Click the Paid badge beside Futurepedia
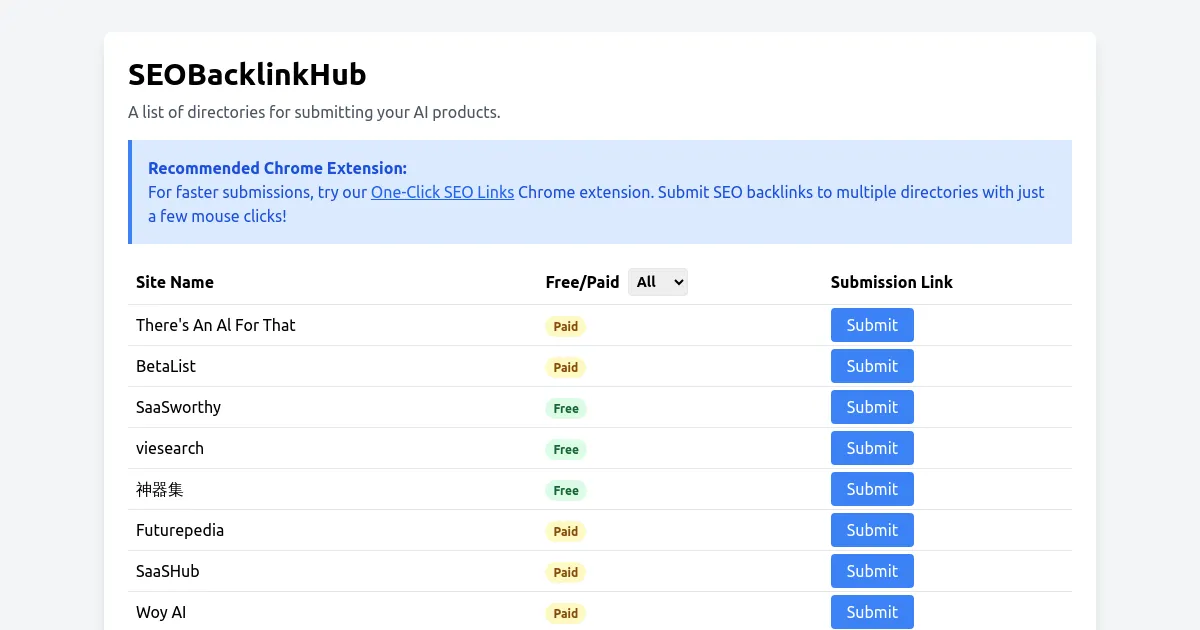 565,531
